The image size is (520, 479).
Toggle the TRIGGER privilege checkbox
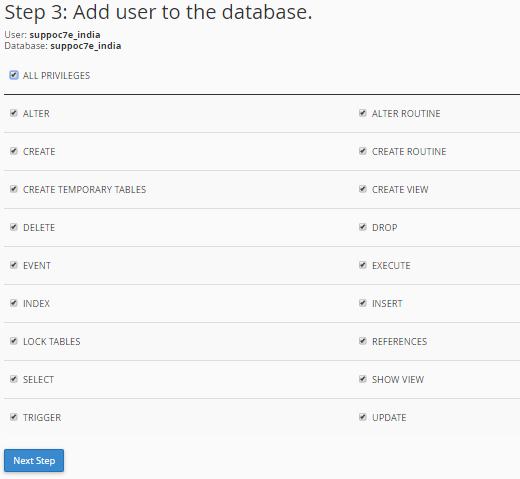pyautogui.click(x=14, y=417)
